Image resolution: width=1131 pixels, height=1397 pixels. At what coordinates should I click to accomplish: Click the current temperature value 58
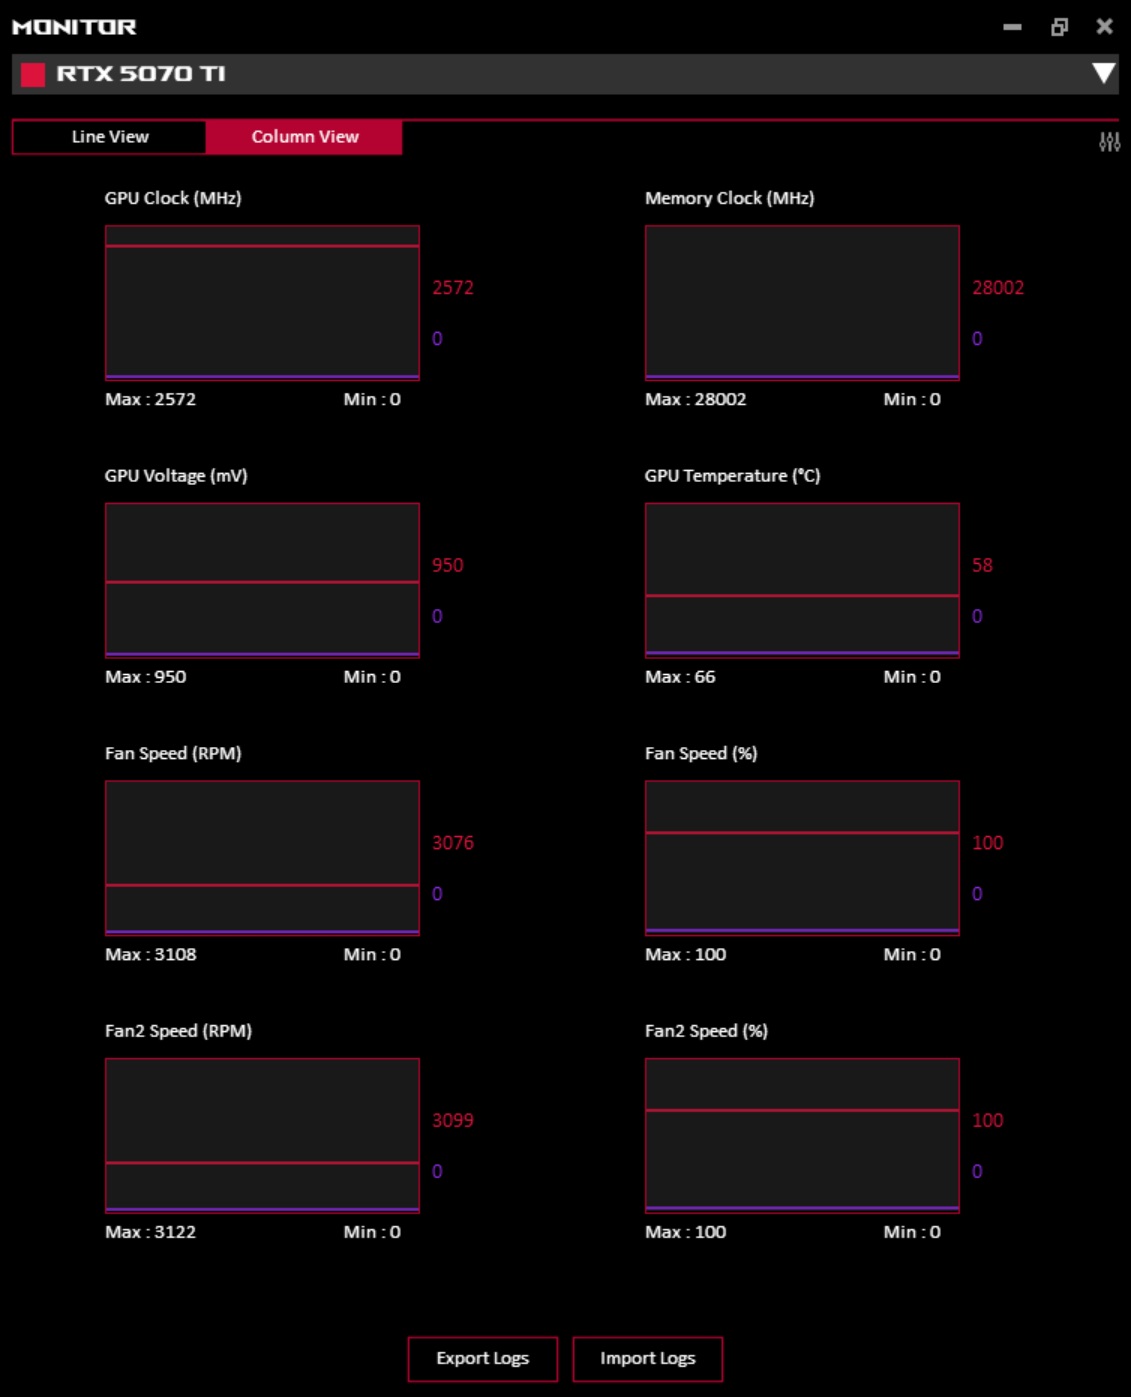click(x=982, y=565)
